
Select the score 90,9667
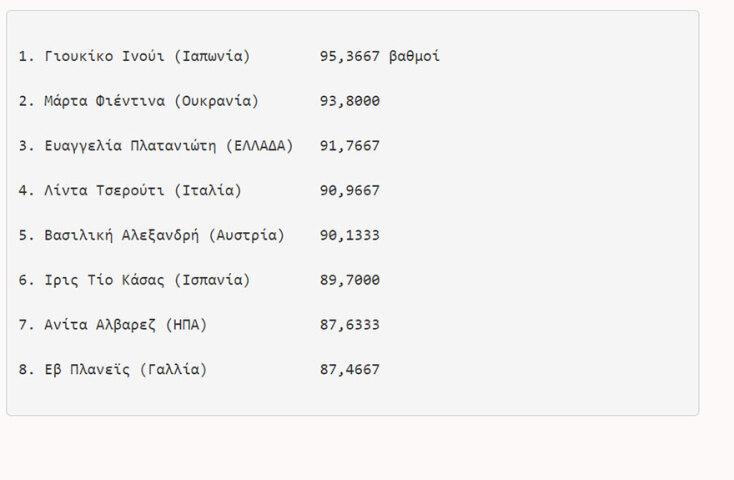349,191
